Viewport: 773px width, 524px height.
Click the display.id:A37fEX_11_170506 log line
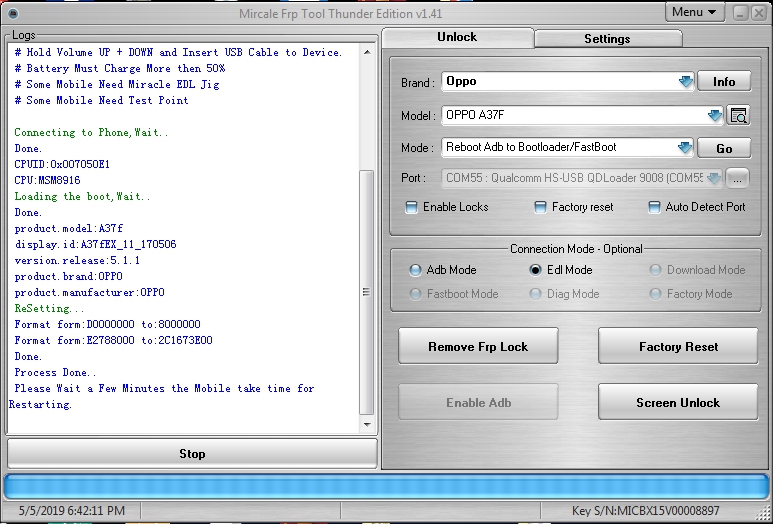(95, 245)
